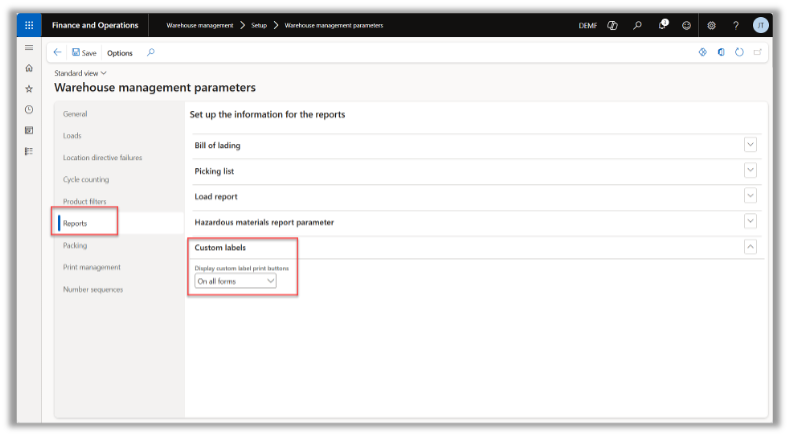Open the Standard view selector
This screenshot has width=790, height=438.
[x=81, y=73]
